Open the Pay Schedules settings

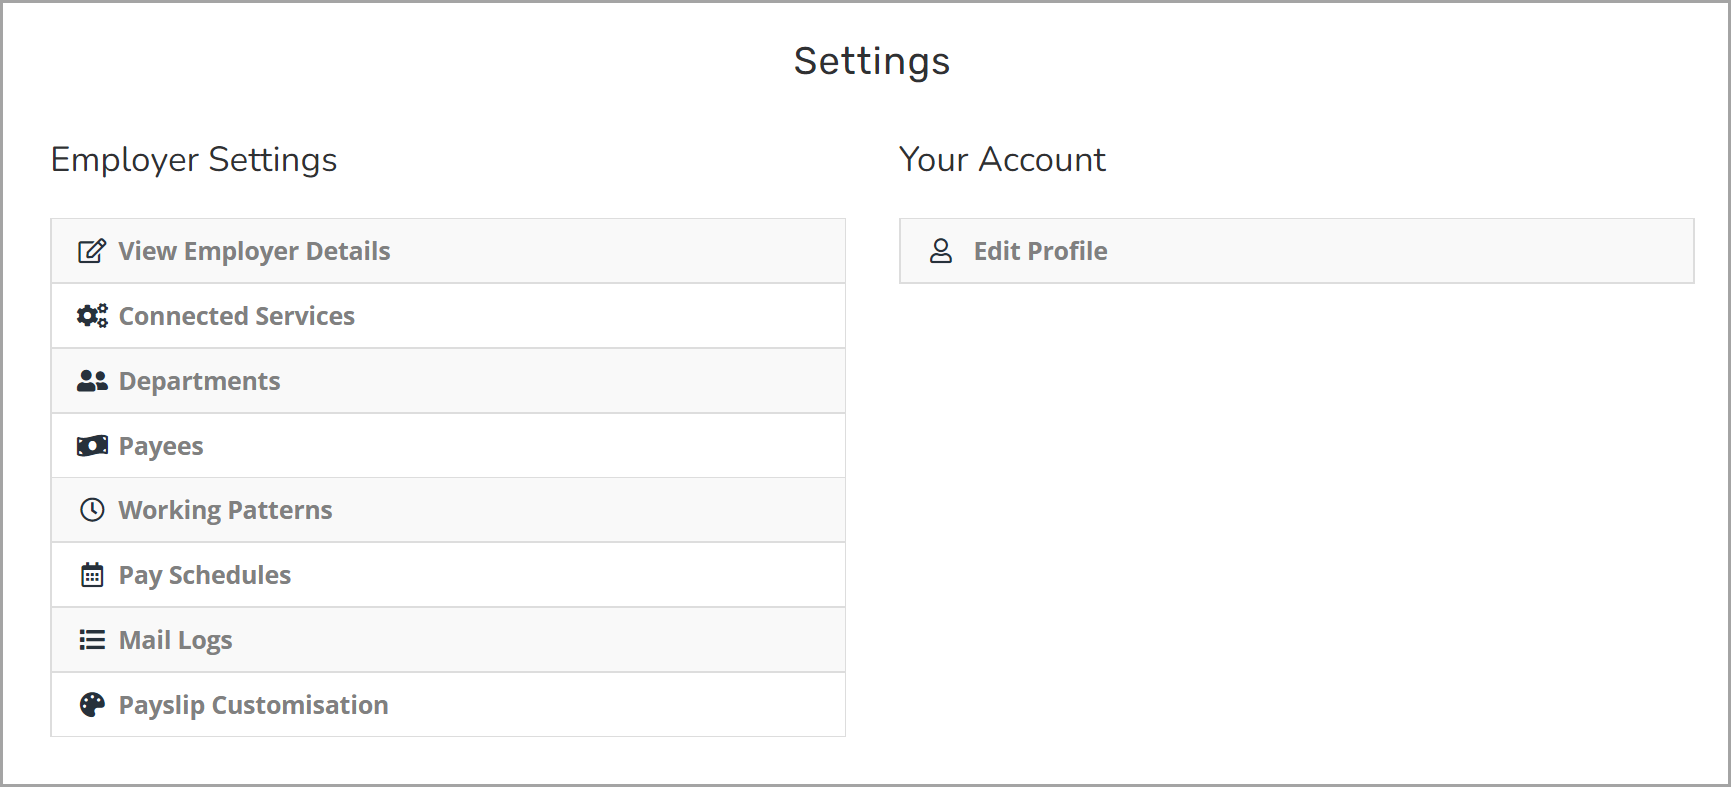(x=204, y=574)
